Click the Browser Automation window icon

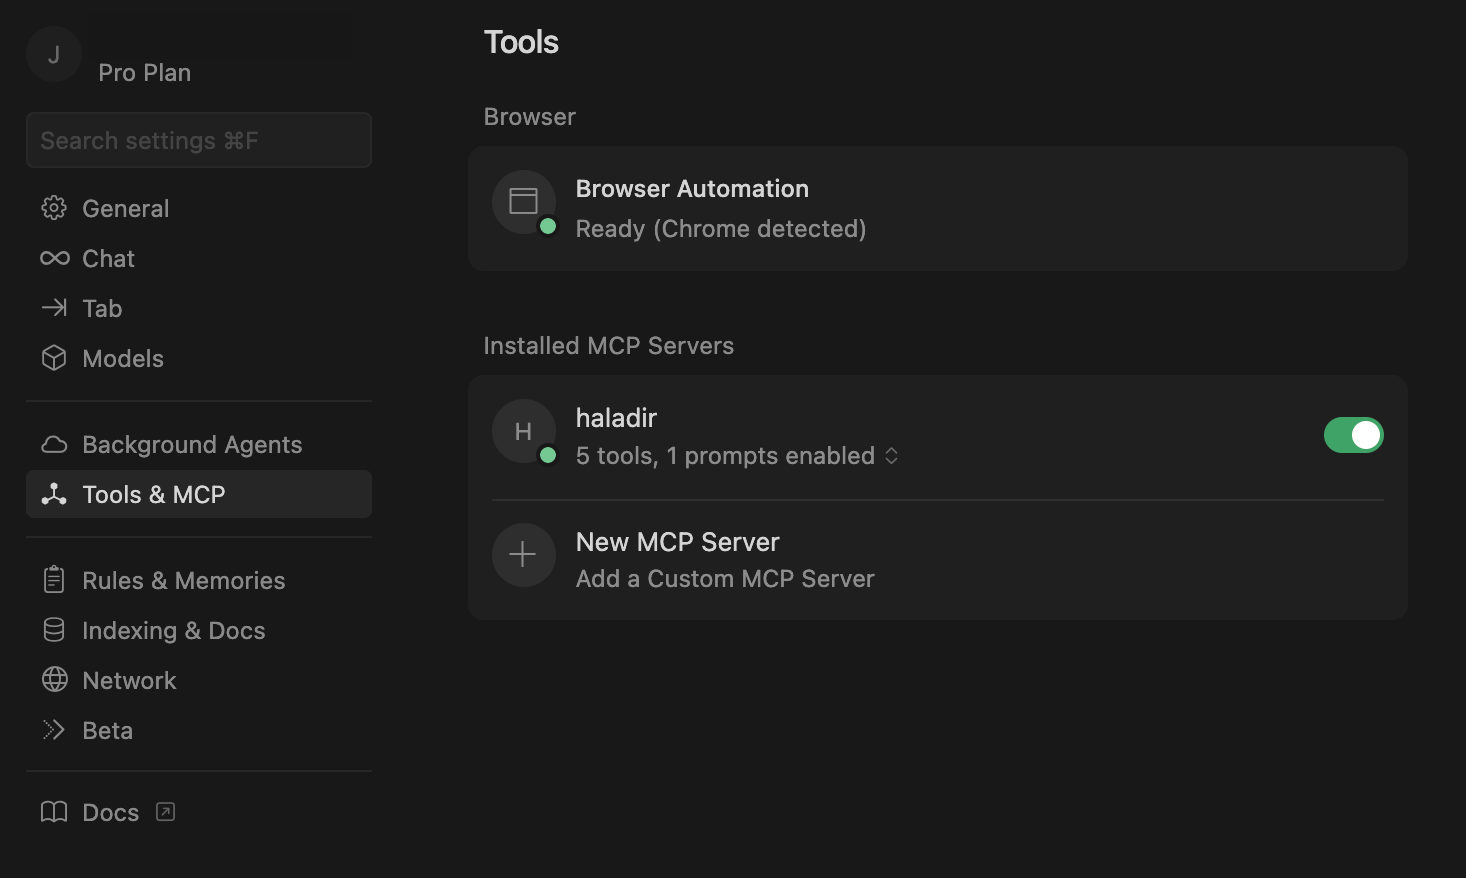pos(523,202)
